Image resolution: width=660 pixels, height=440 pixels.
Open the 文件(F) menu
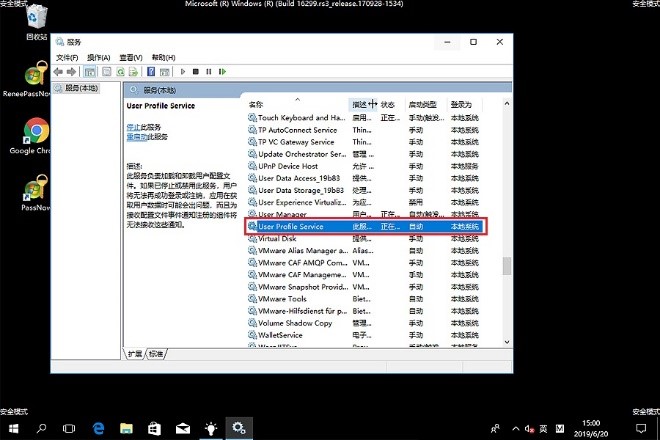pos(67,57)
